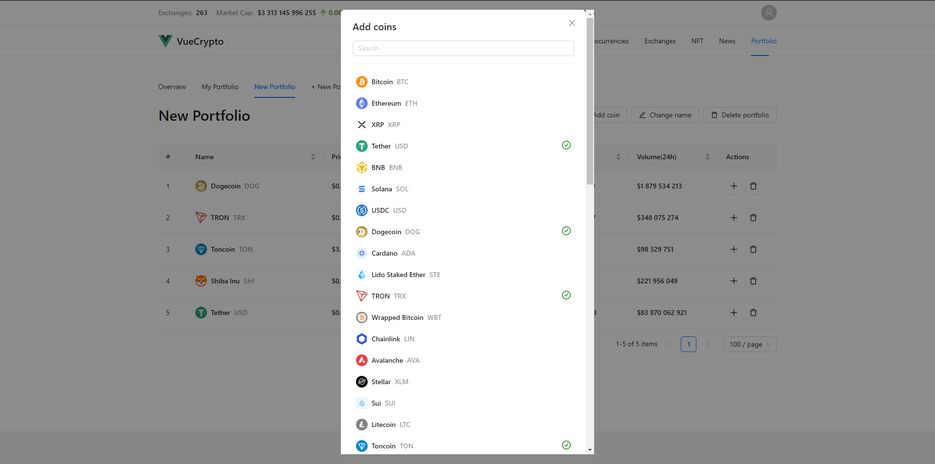Click the Solana icon in coin list
This screenshot has width=935, height=464.
362,189
